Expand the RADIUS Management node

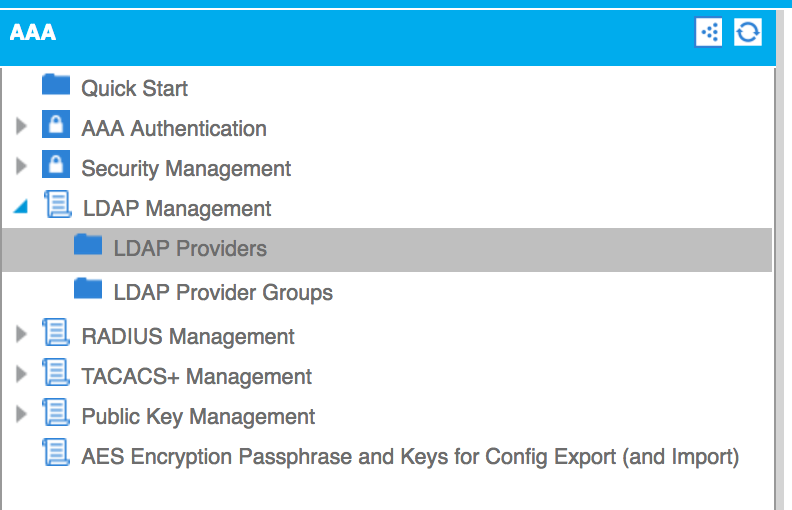click(21, 334)
